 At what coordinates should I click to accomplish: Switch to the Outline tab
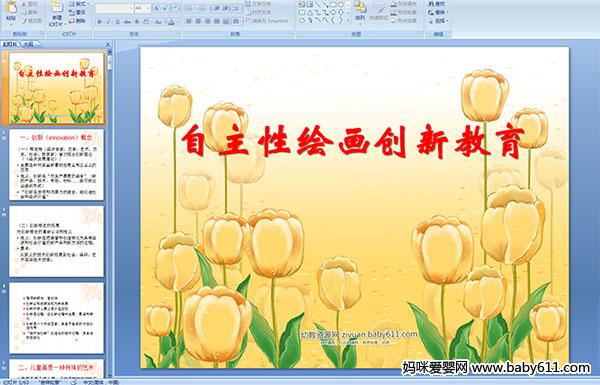(28, 44)
